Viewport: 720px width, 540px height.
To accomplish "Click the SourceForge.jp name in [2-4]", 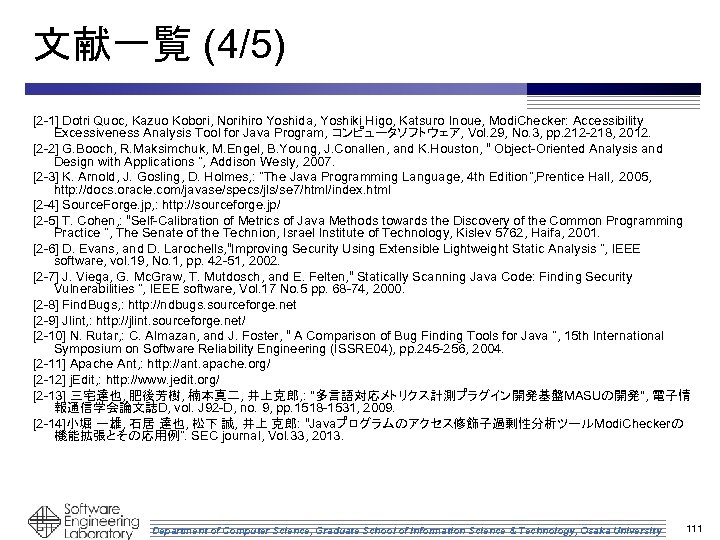I will [x=107, y=205].
